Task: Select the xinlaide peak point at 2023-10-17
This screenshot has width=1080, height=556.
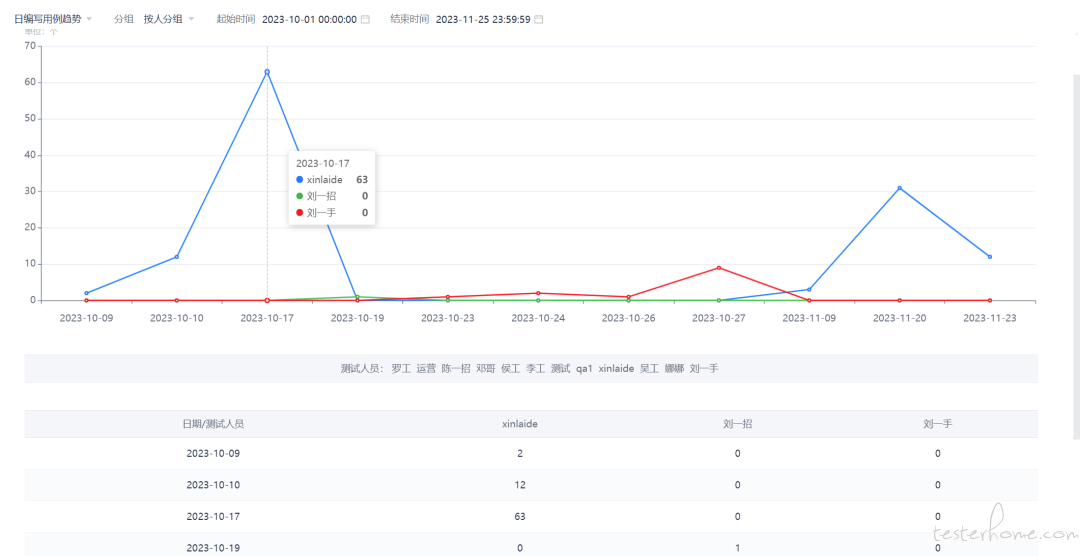Action: tap(267, 72)
